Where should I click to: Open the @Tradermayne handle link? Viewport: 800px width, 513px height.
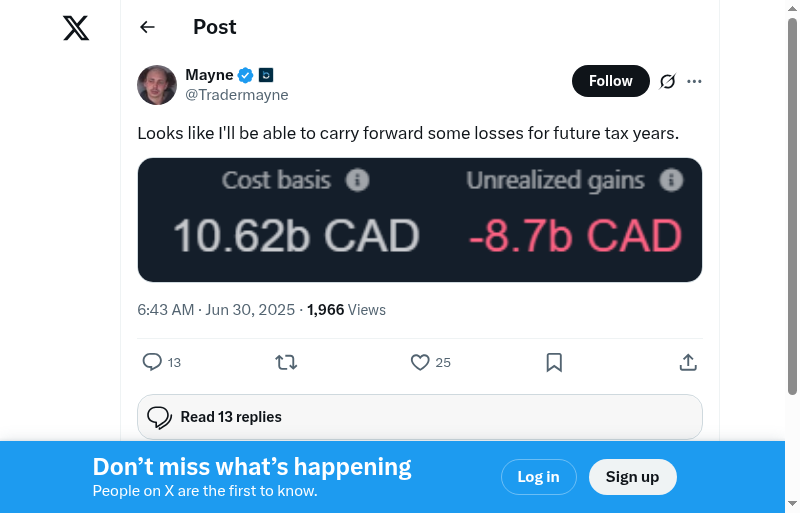point(237,95)
